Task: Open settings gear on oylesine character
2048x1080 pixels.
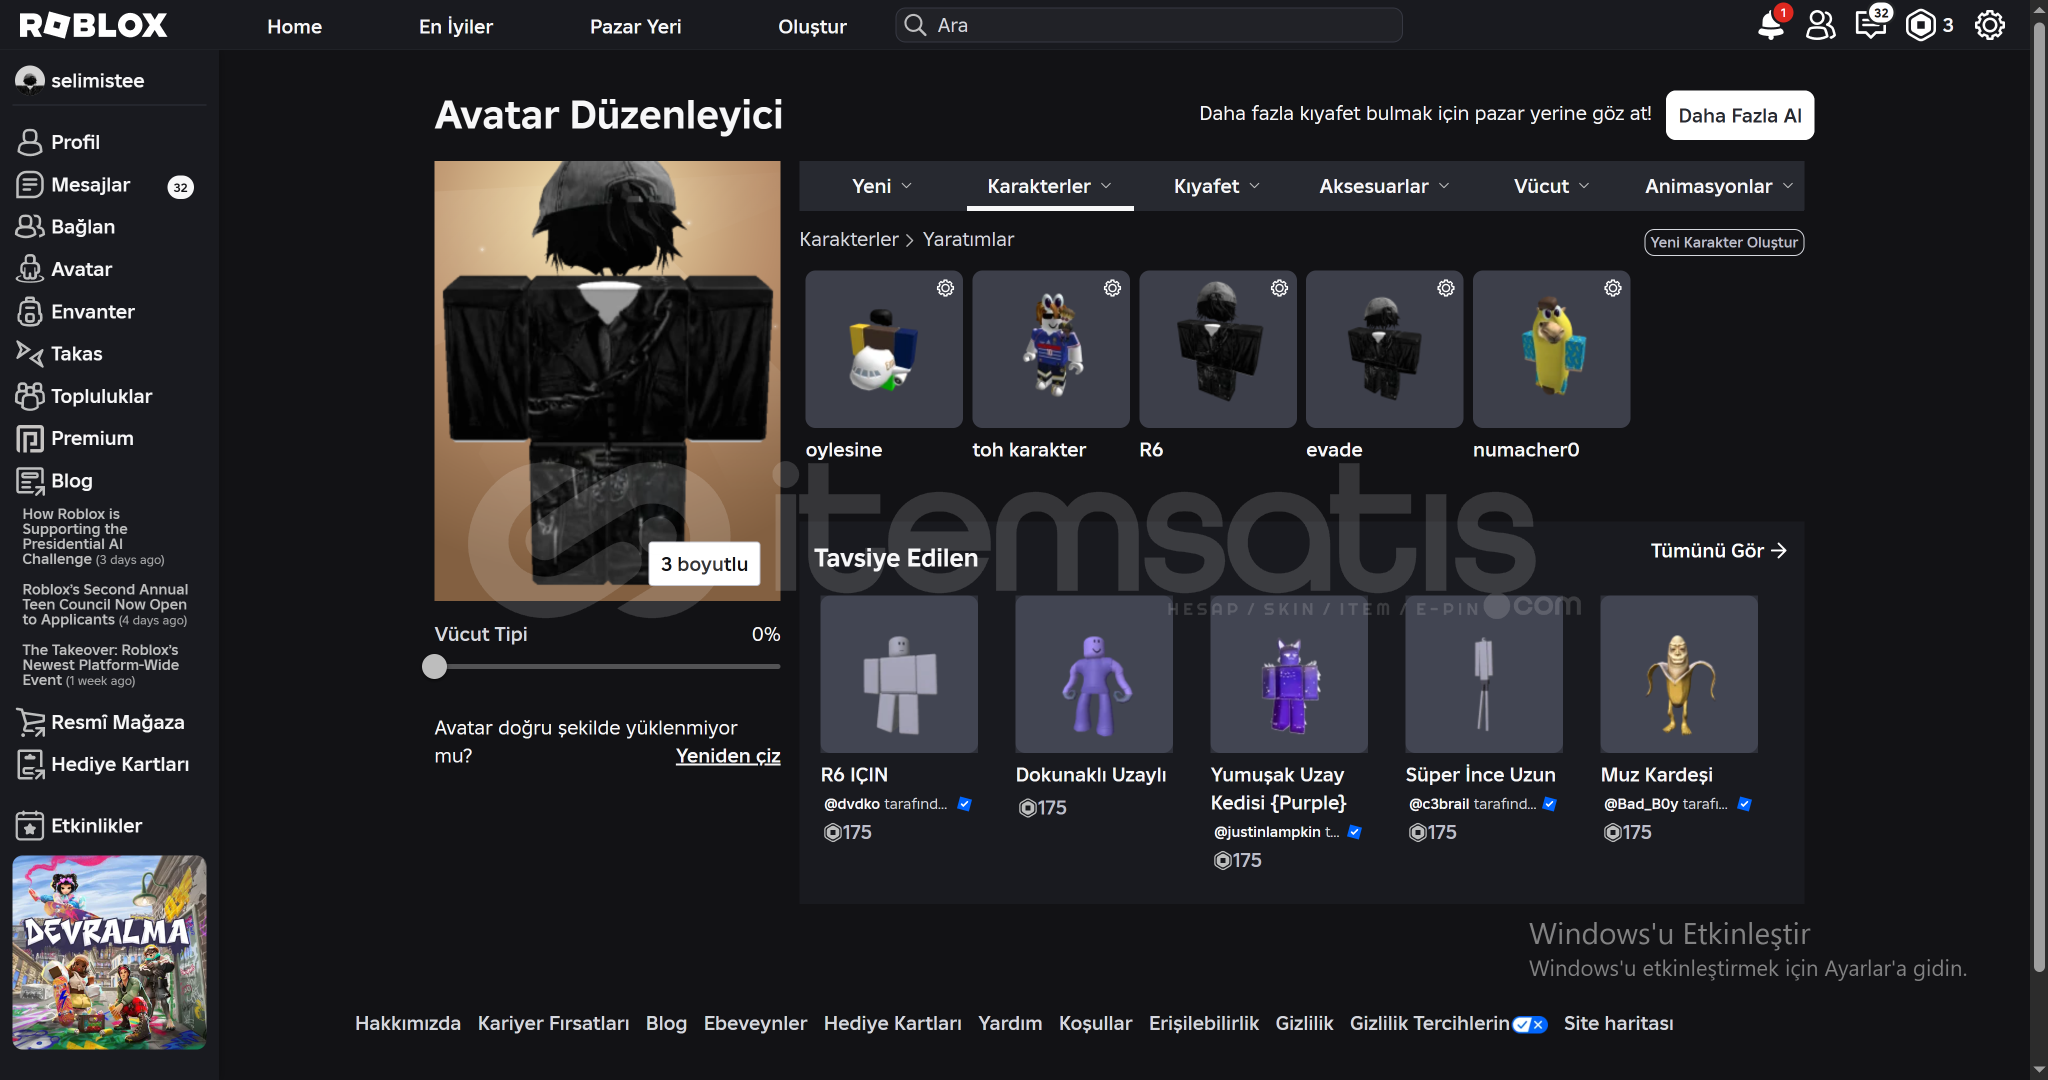Action: point(945,288)
